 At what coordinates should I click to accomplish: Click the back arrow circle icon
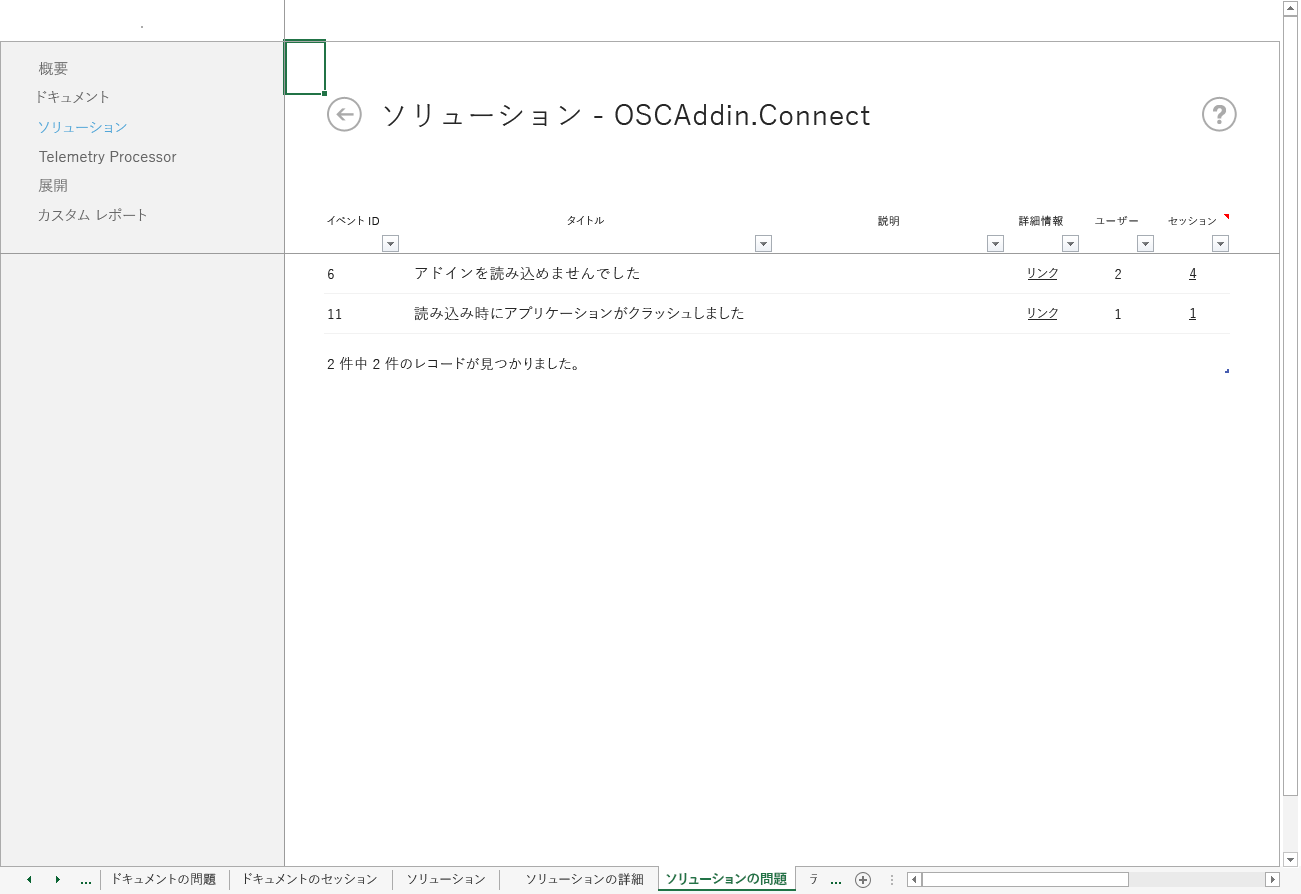pyautogui.click(x=344, y=114)
